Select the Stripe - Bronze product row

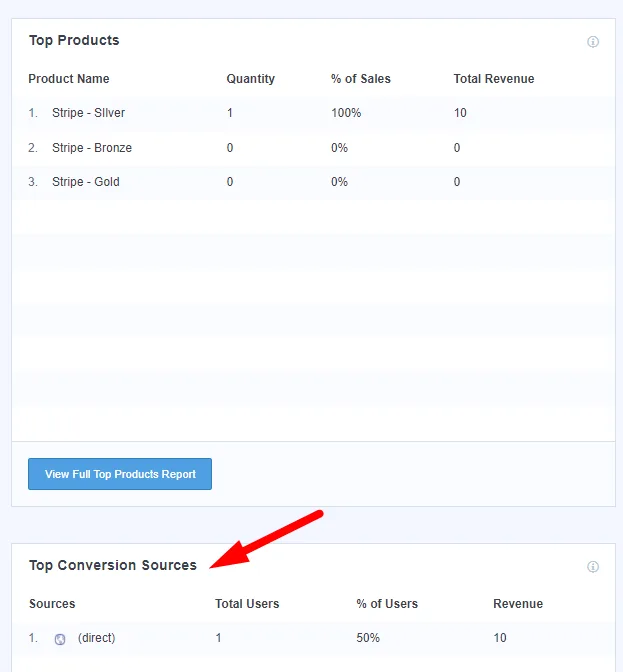point(92,148)
